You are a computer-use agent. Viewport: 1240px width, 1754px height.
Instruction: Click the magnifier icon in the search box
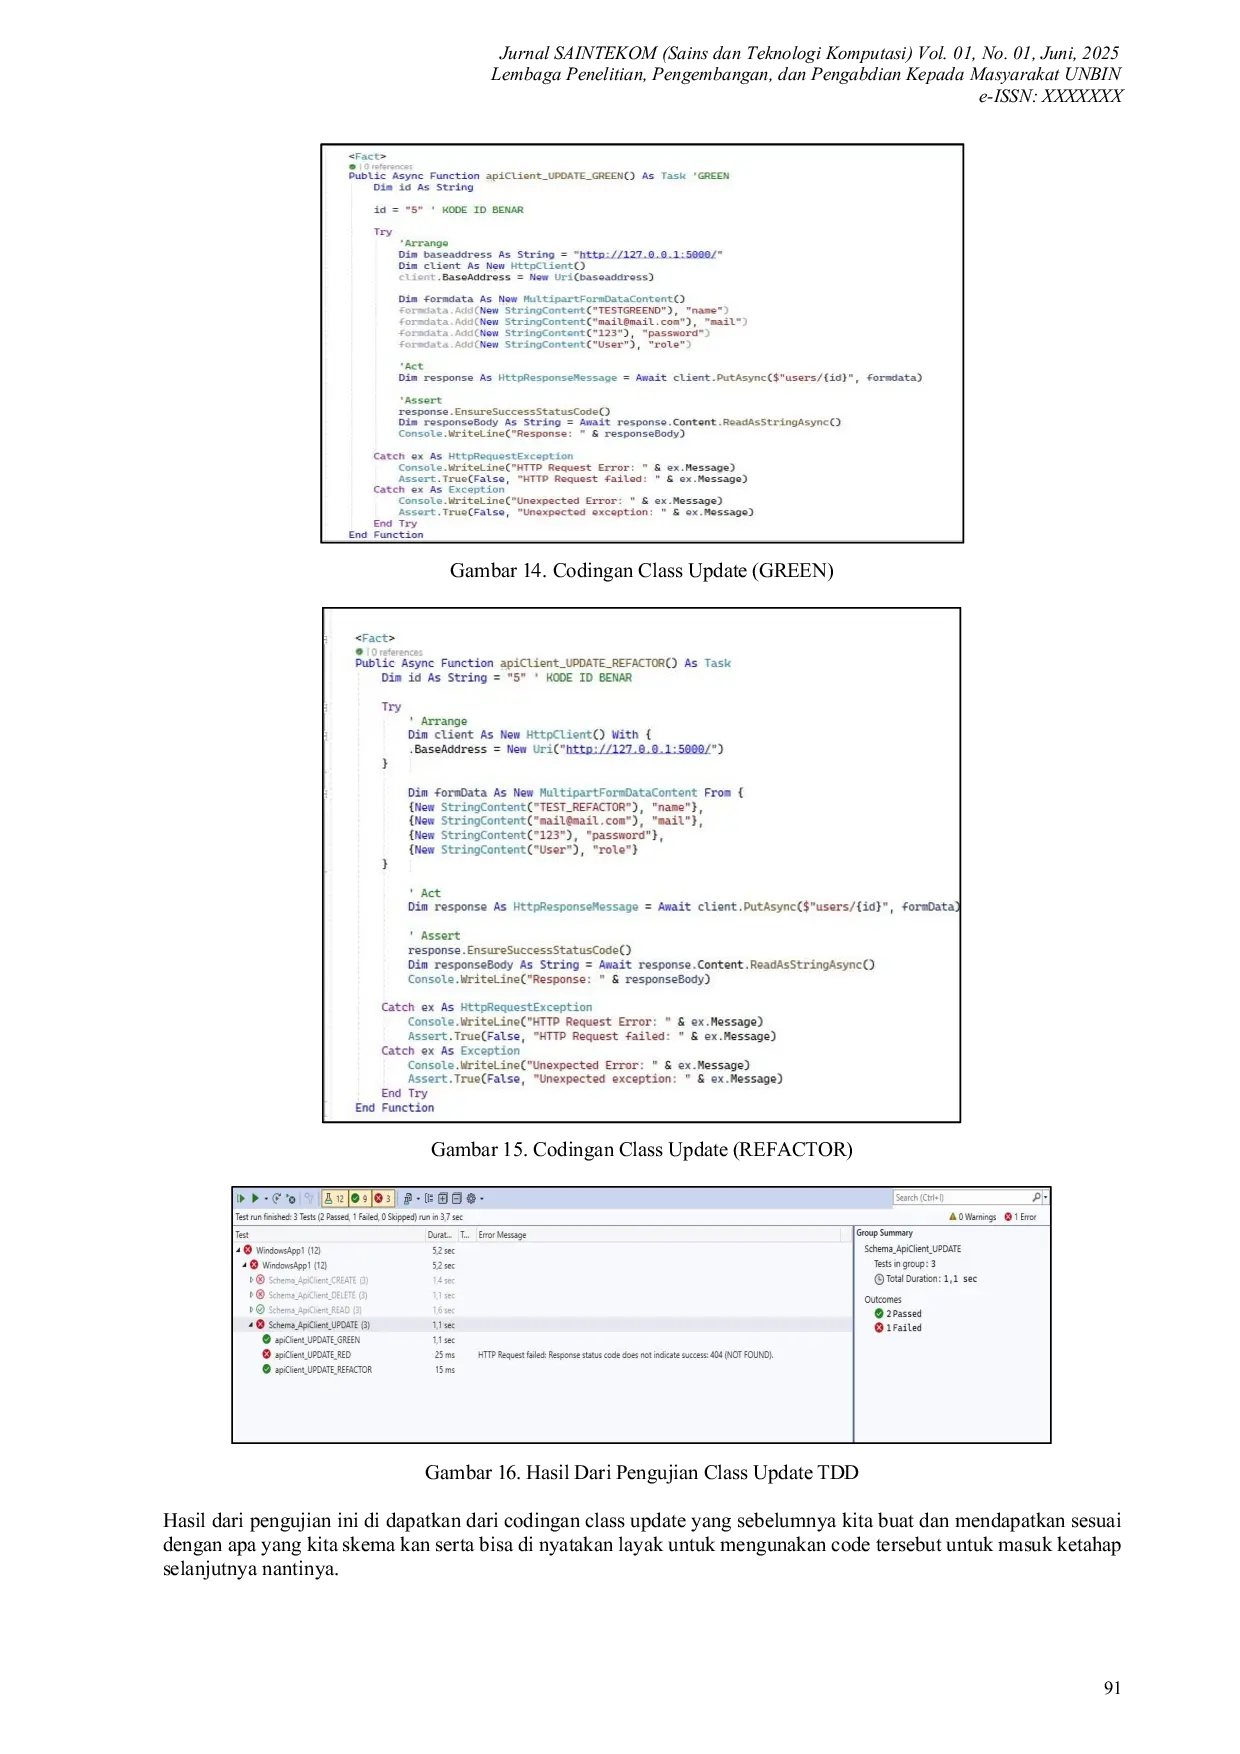pos(1037,1197)
